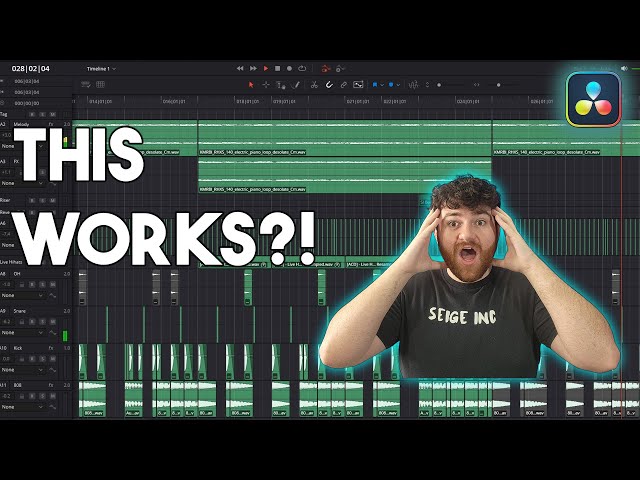Select the Razor scissors tool
This screenshot has height=480, width=640.
coord(314,84)
